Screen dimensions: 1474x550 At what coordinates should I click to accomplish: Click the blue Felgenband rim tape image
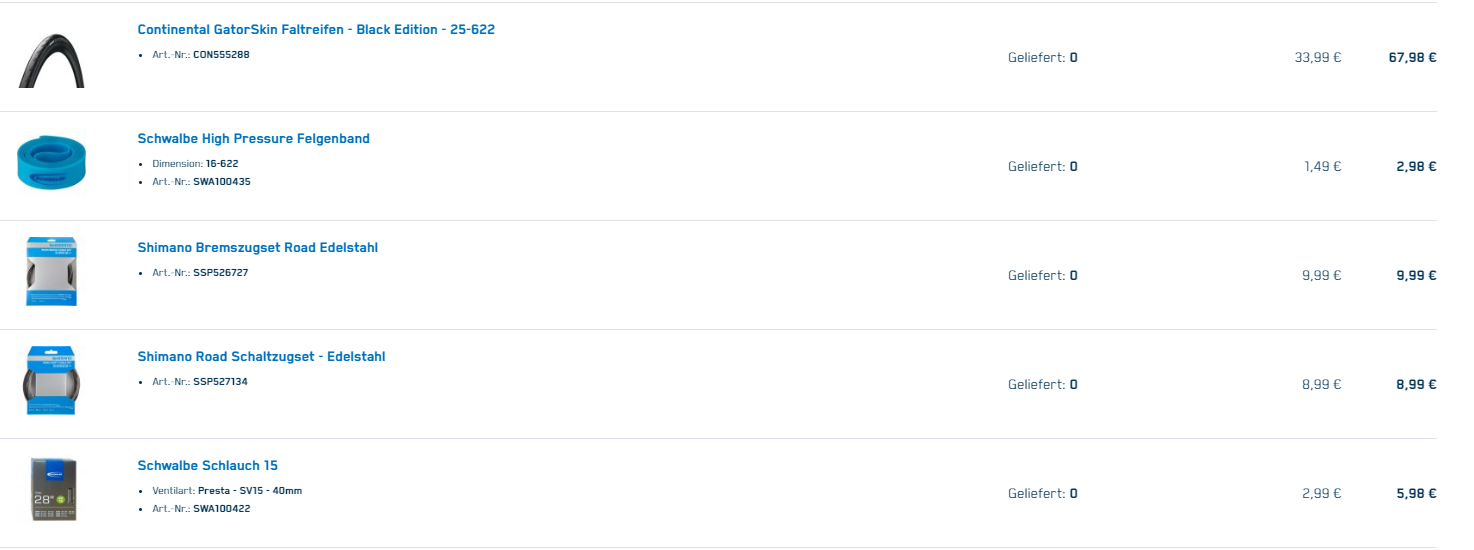pos(51,165)
